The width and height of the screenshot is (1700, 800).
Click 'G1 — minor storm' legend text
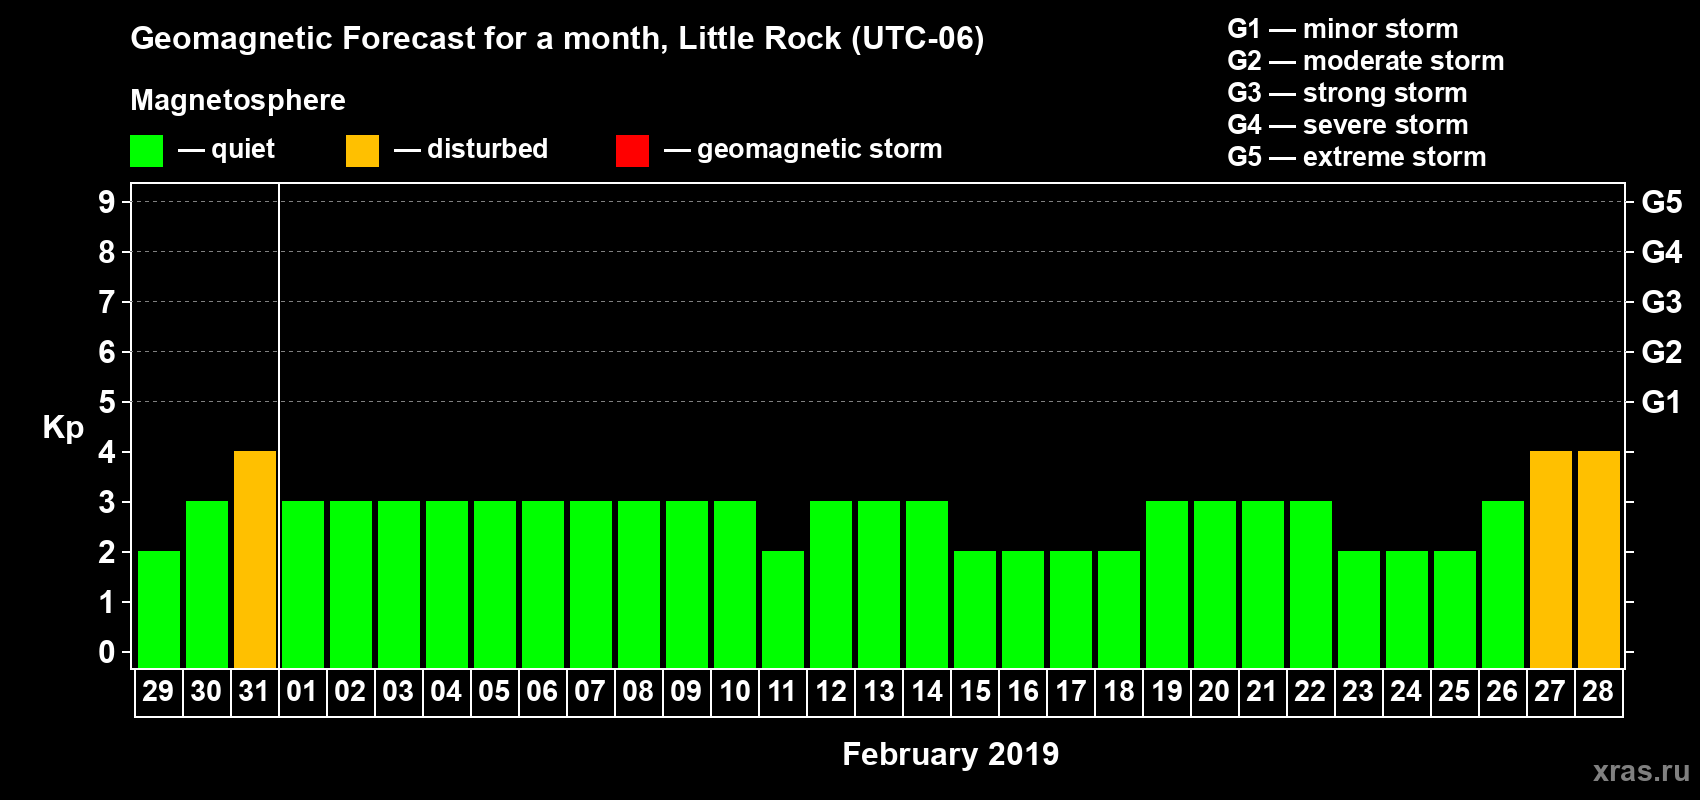(1343, 29)
